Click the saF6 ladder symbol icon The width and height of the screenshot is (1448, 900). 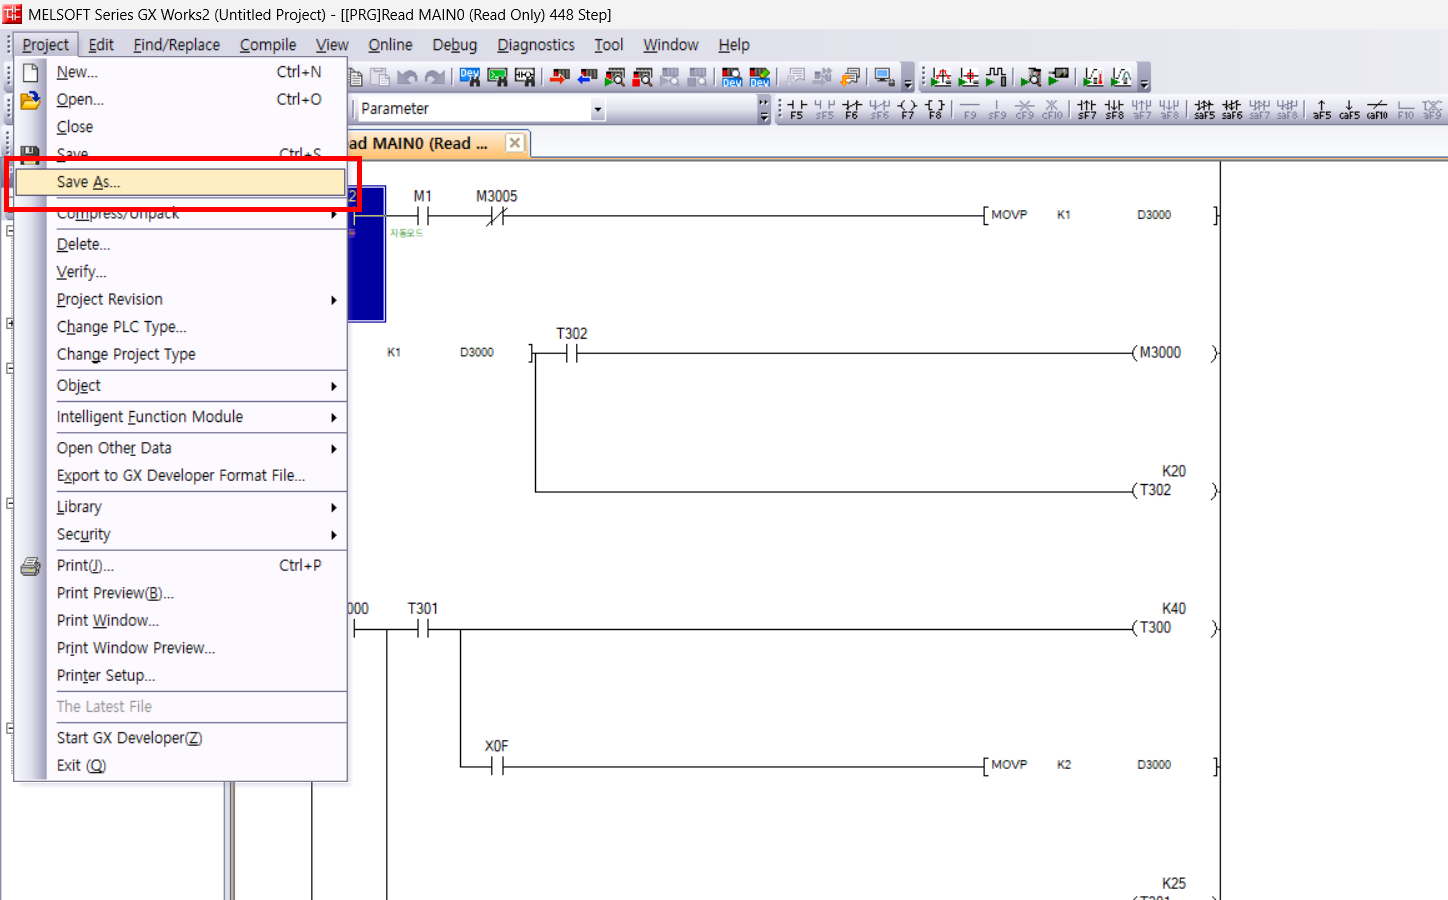1232,109
